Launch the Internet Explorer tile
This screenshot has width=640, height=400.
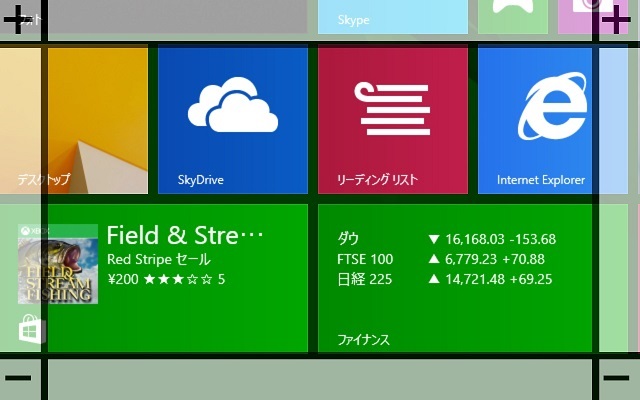(537, 120)
